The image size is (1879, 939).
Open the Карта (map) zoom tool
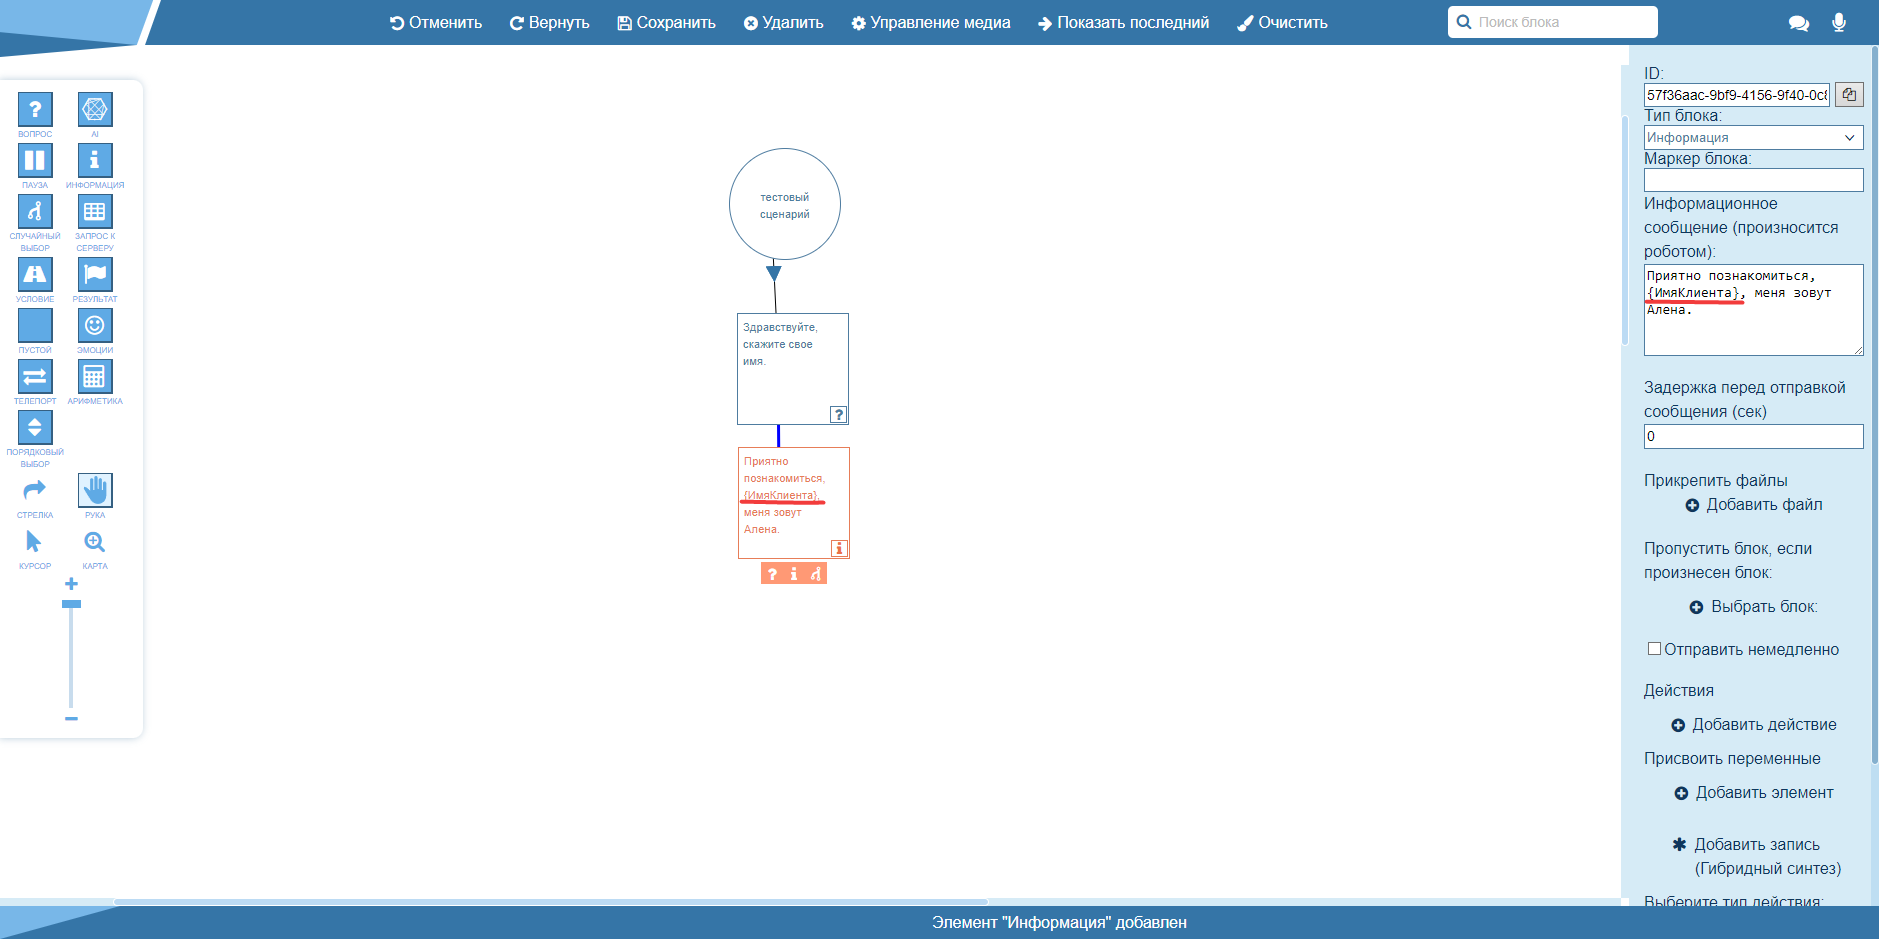coord(95,542)
